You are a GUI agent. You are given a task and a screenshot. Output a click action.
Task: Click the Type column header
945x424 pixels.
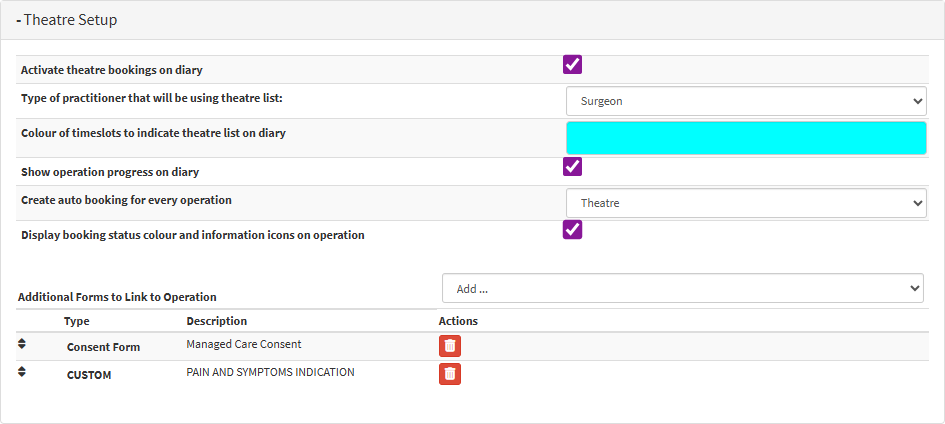(x=77, y=321)
